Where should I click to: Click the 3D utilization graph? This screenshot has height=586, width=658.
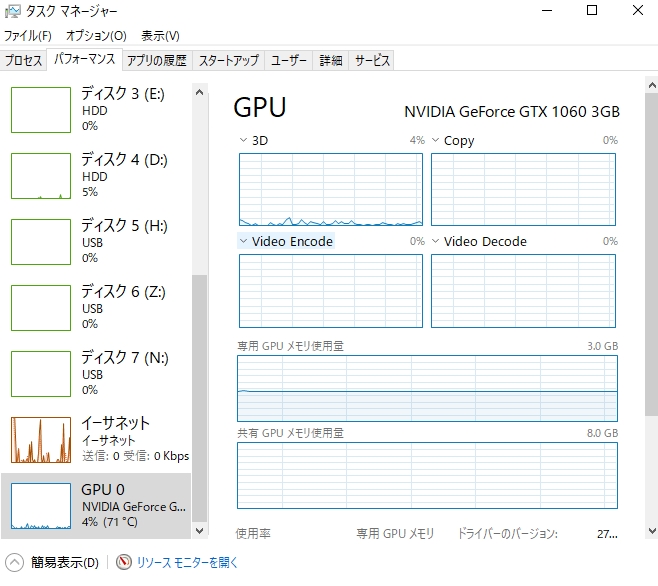pyautogui.click(x=331, y=189)
